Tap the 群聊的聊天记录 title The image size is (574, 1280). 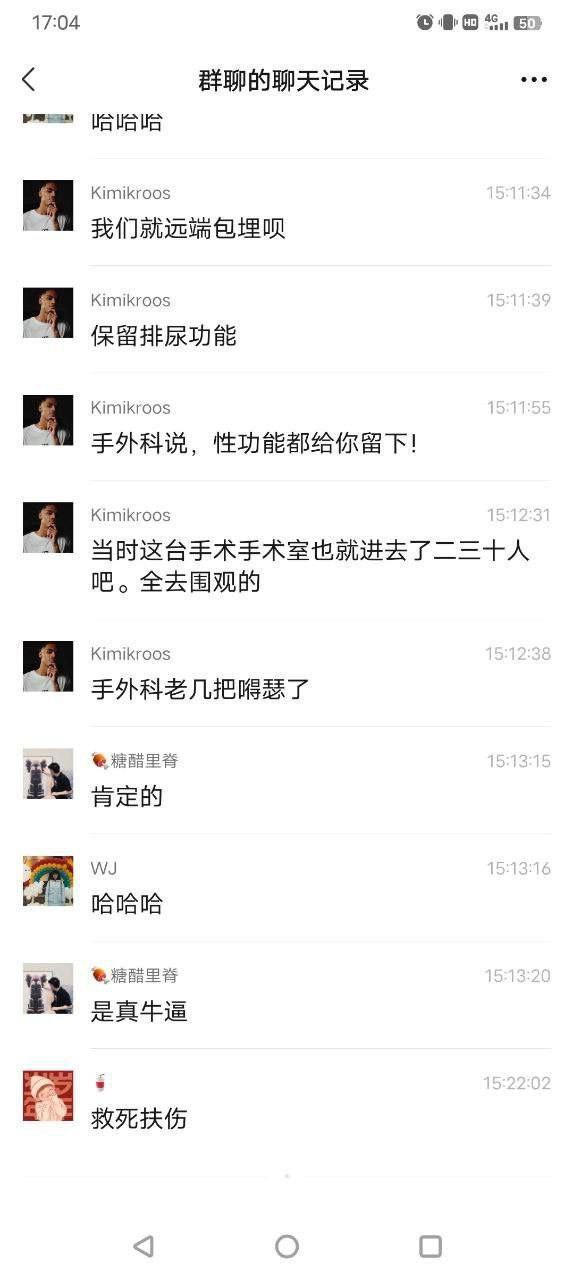[x=284, y=80]
